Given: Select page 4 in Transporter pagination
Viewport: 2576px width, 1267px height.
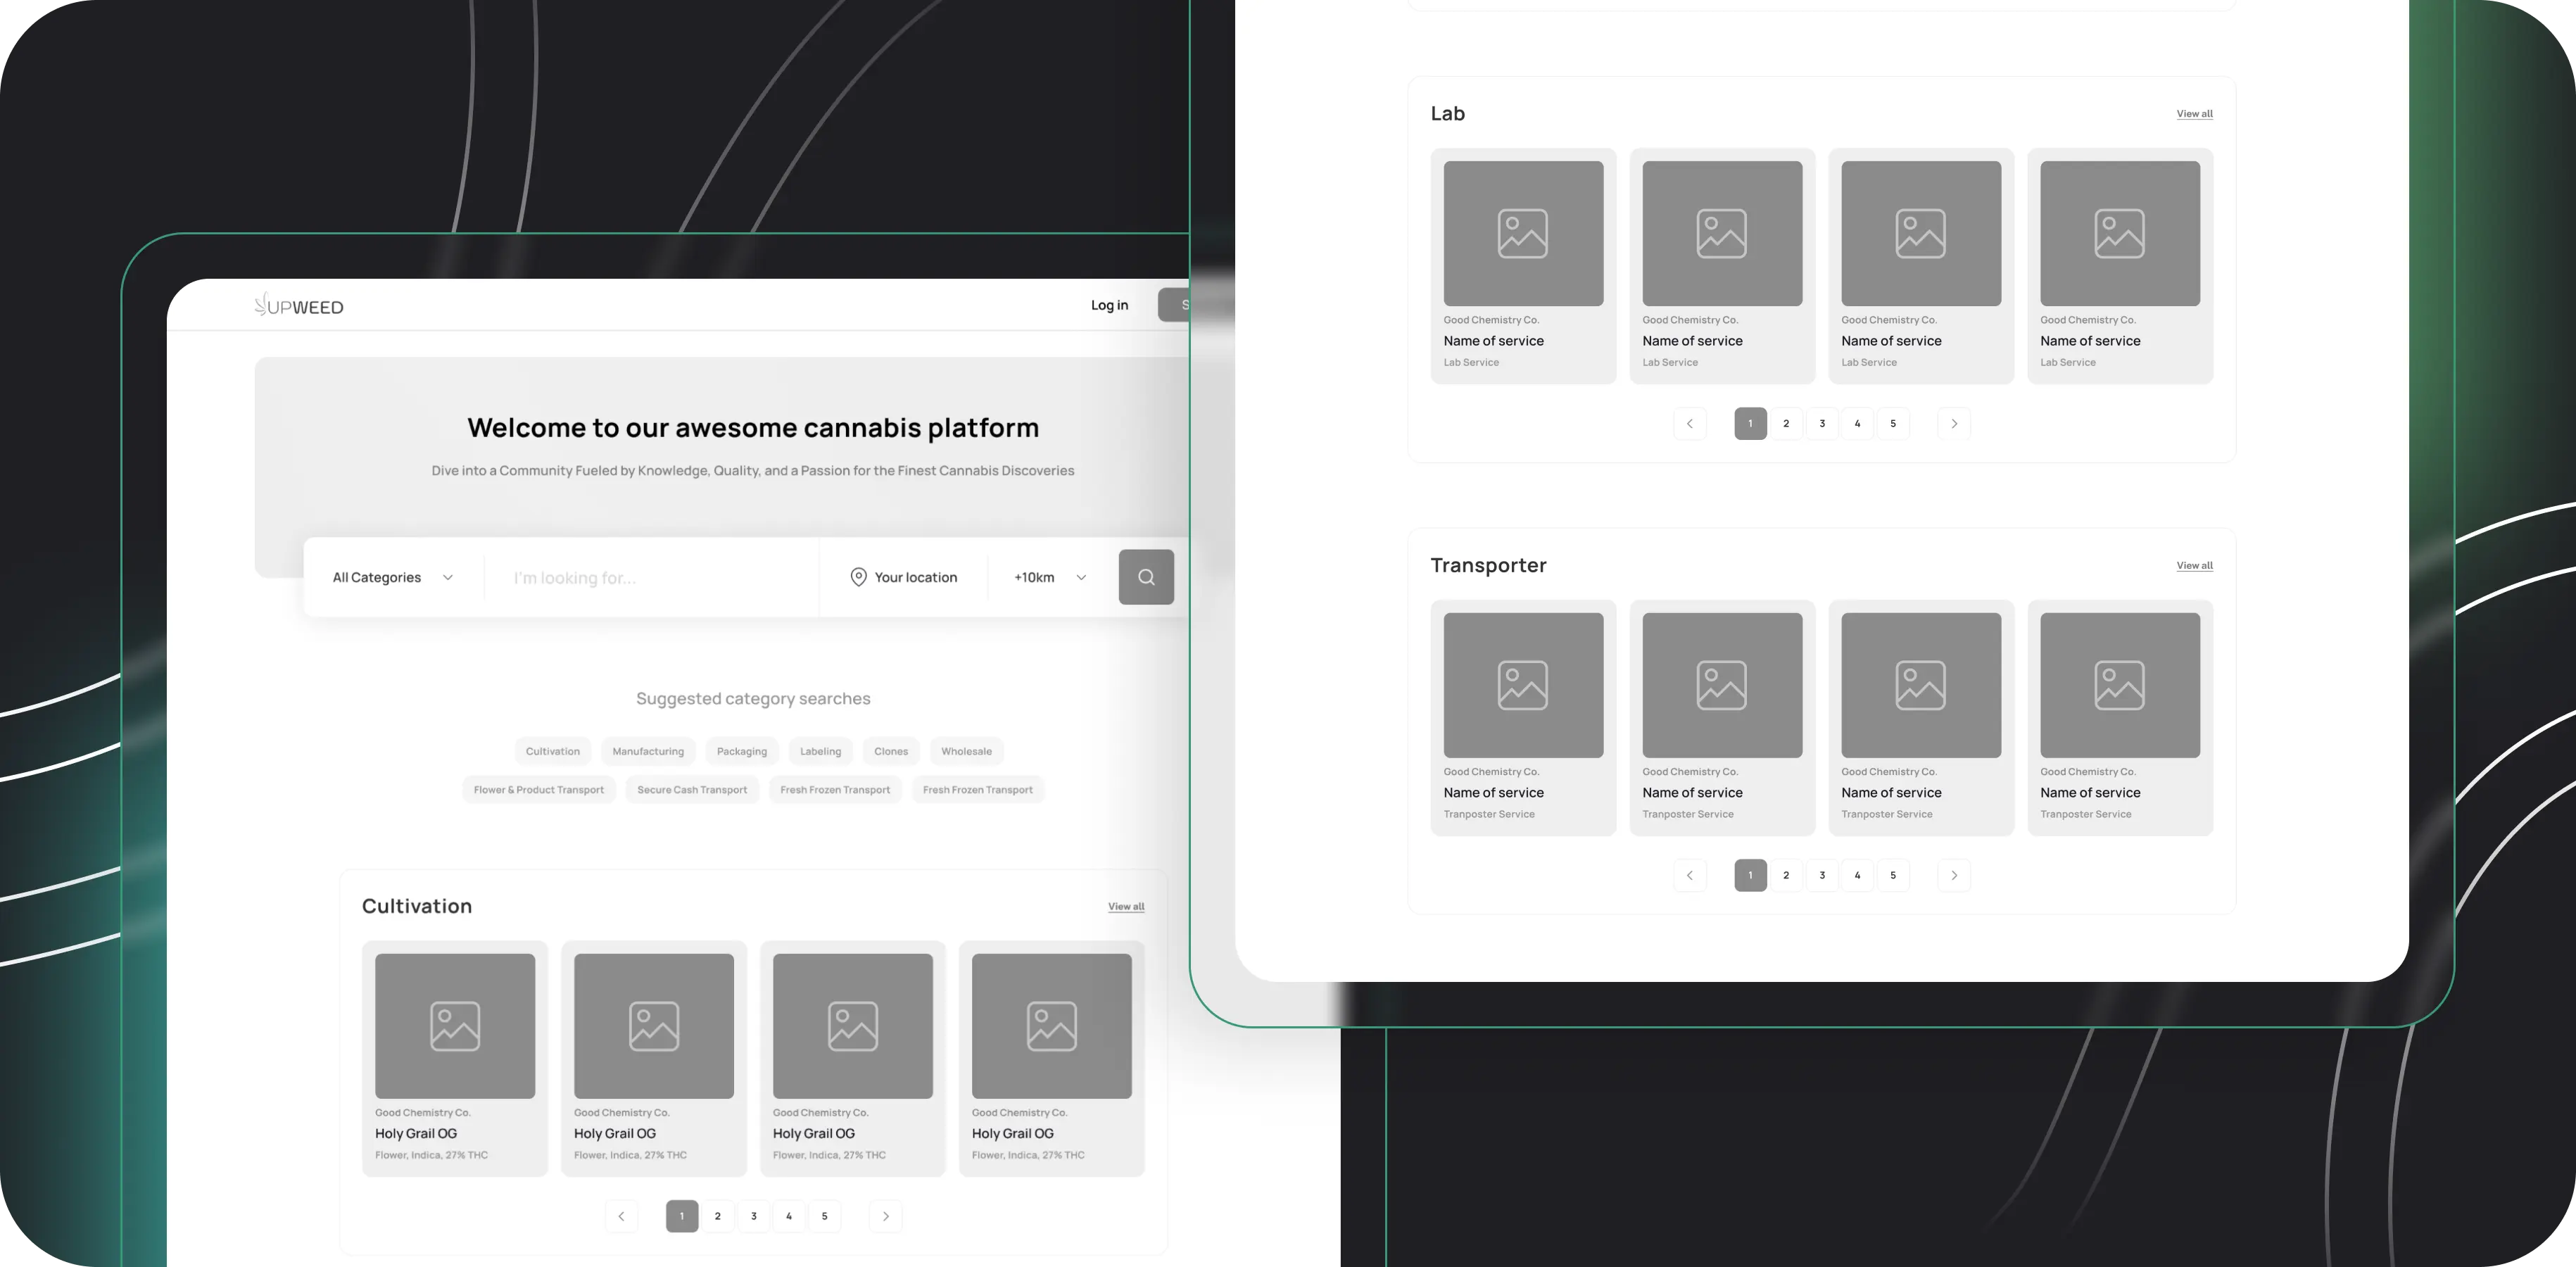Looking at the screenshot, I should [1858, 875].
